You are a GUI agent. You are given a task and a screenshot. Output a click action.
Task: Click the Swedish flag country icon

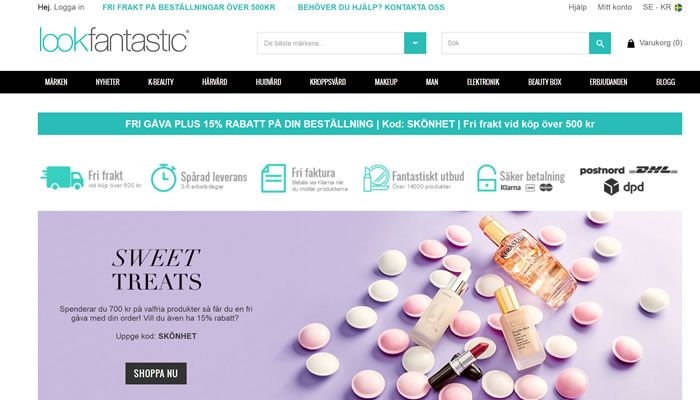coord(678,8)
